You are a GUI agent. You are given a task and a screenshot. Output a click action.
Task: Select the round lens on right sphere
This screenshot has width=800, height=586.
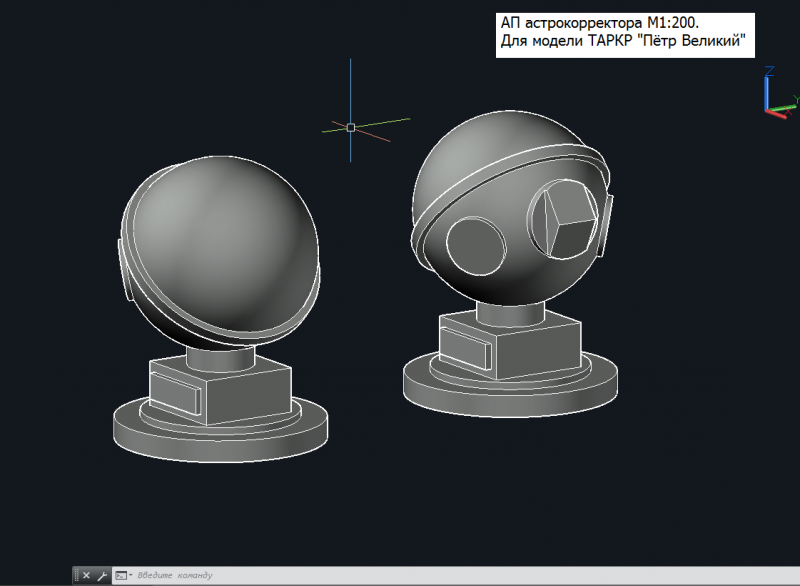[474, 243]
